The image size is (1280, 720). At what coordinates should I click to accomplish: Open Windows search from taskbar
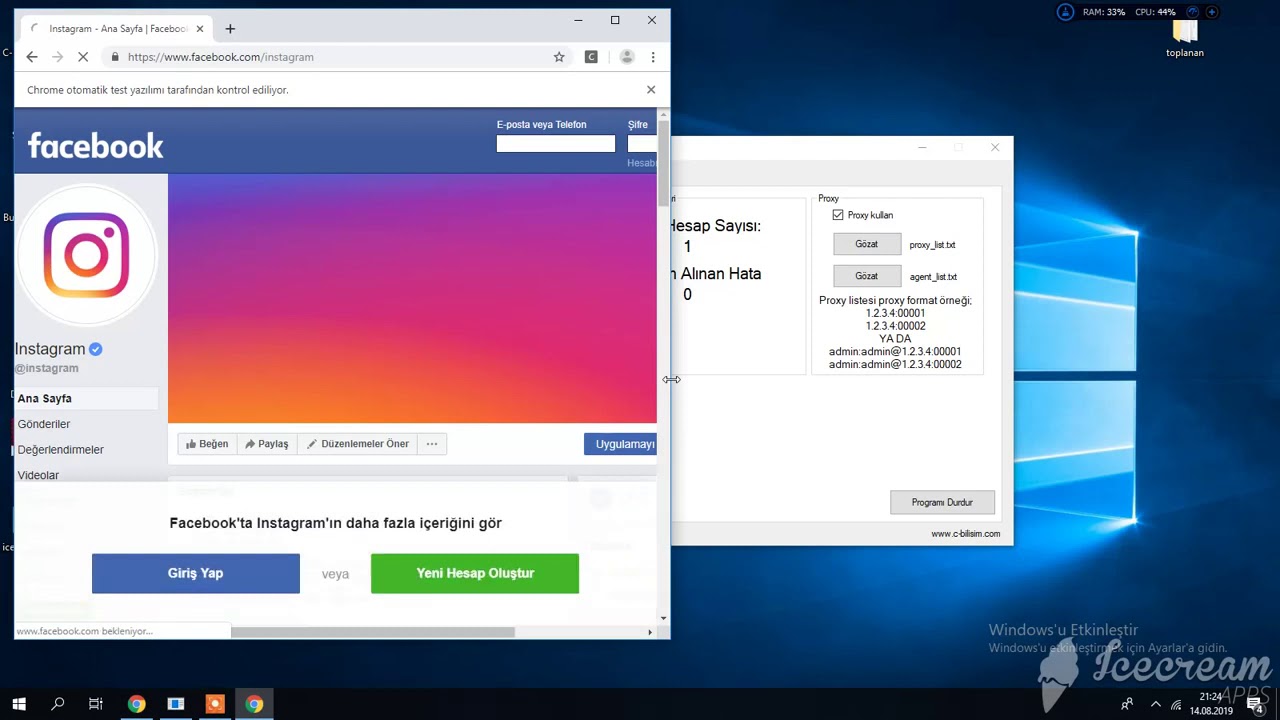(58, 704)
